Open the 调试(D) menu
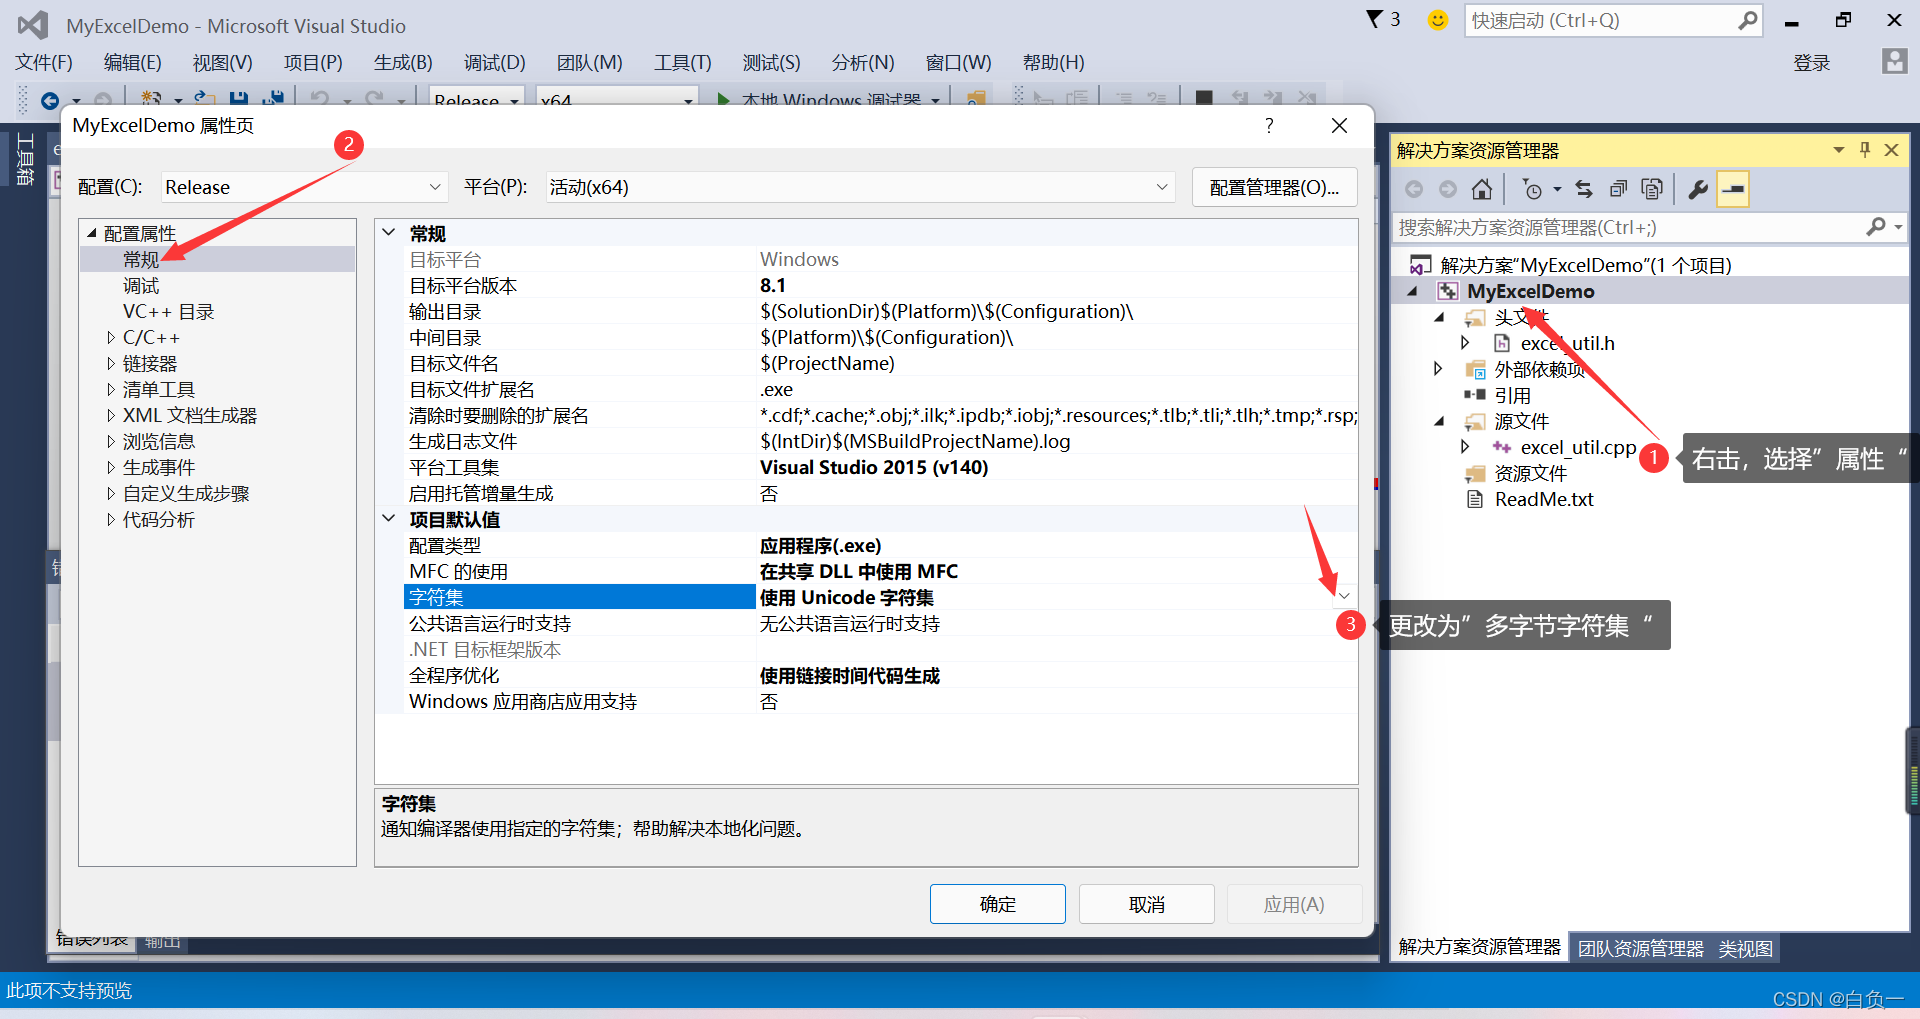 pyautogui.click(x=494, y=63)
